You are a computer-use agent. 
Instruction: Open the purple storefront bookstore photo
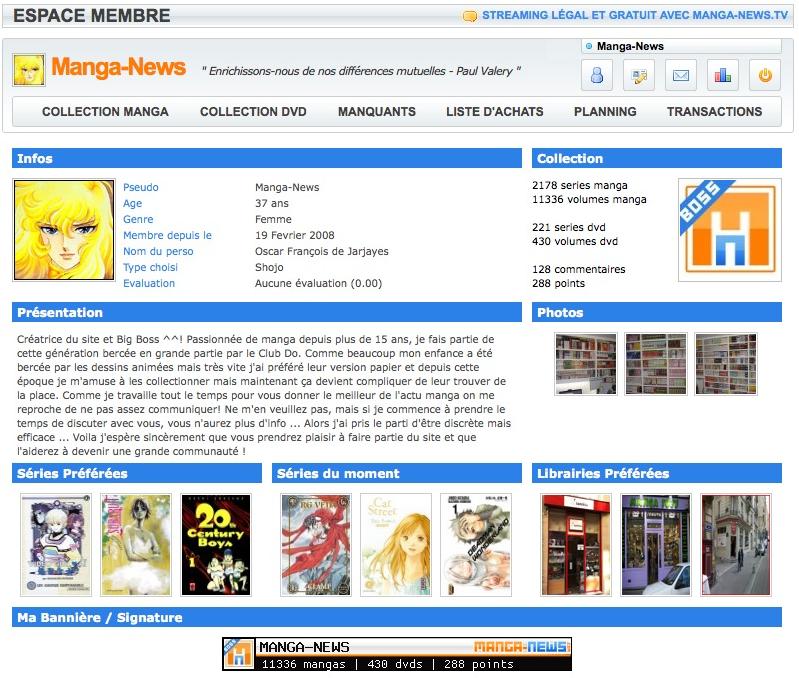click(x=656, y=545)
